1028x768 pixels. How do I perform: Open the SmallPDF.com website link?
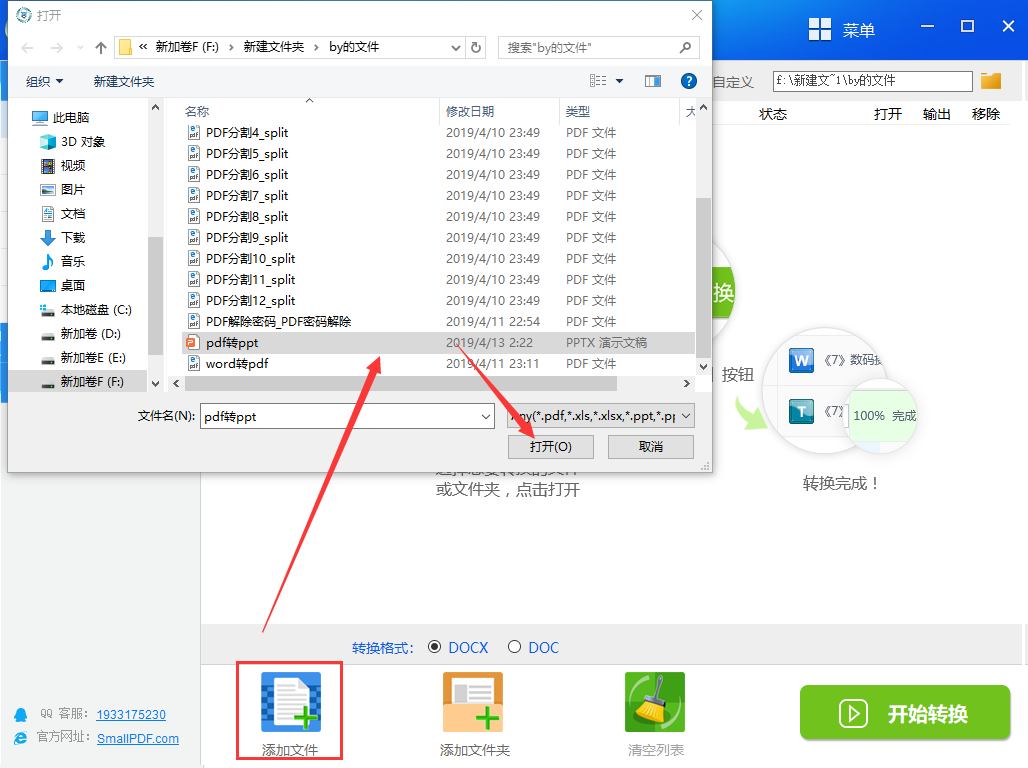point(138,738)
